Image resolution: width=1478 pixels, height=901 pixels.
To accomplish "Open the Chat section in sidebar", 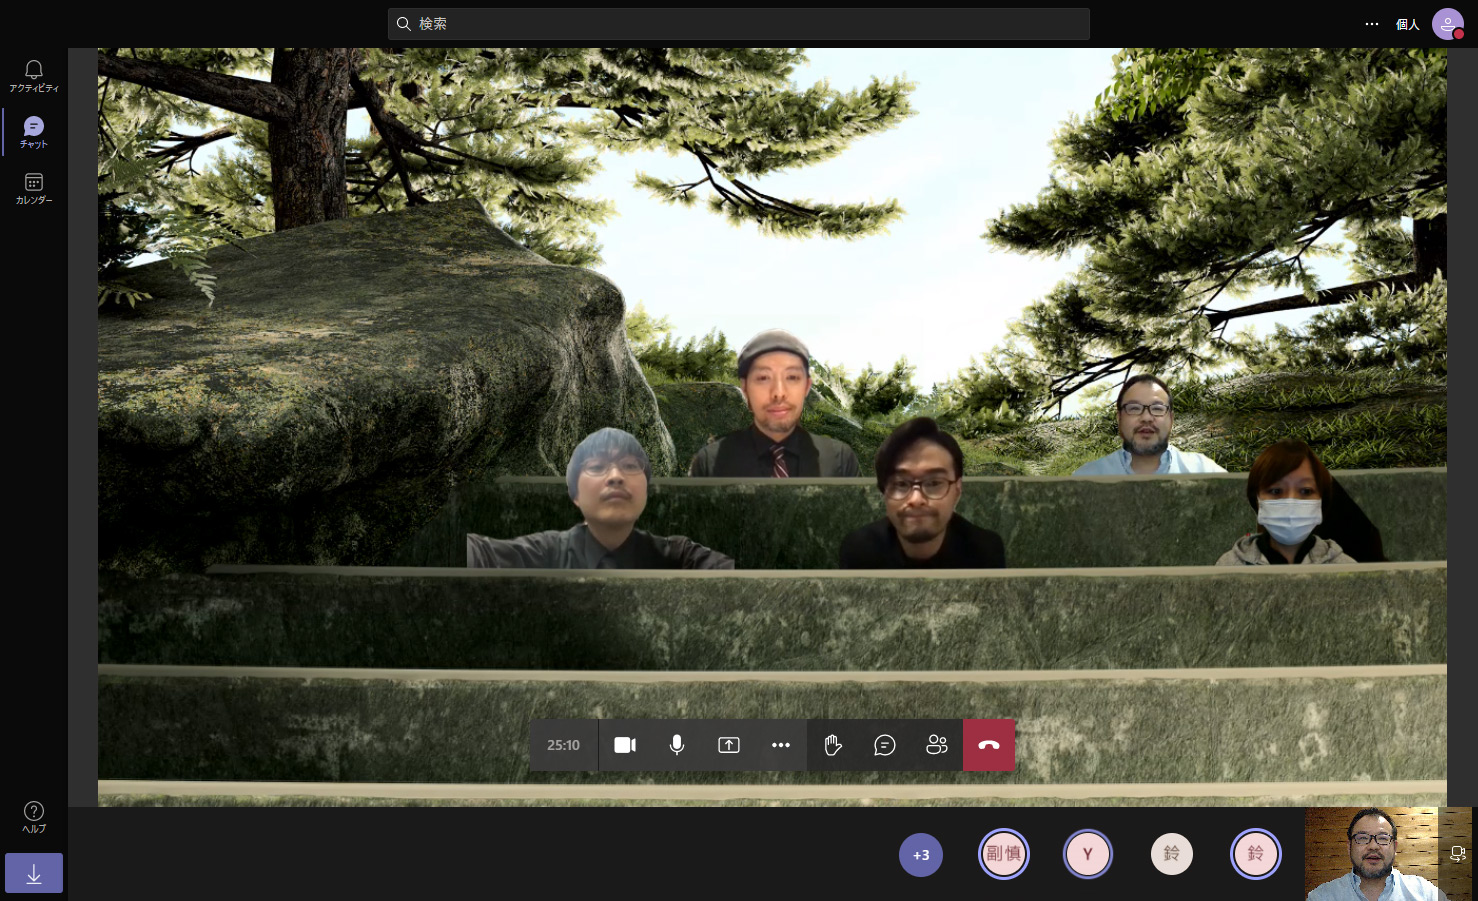I will pos(34,132).
